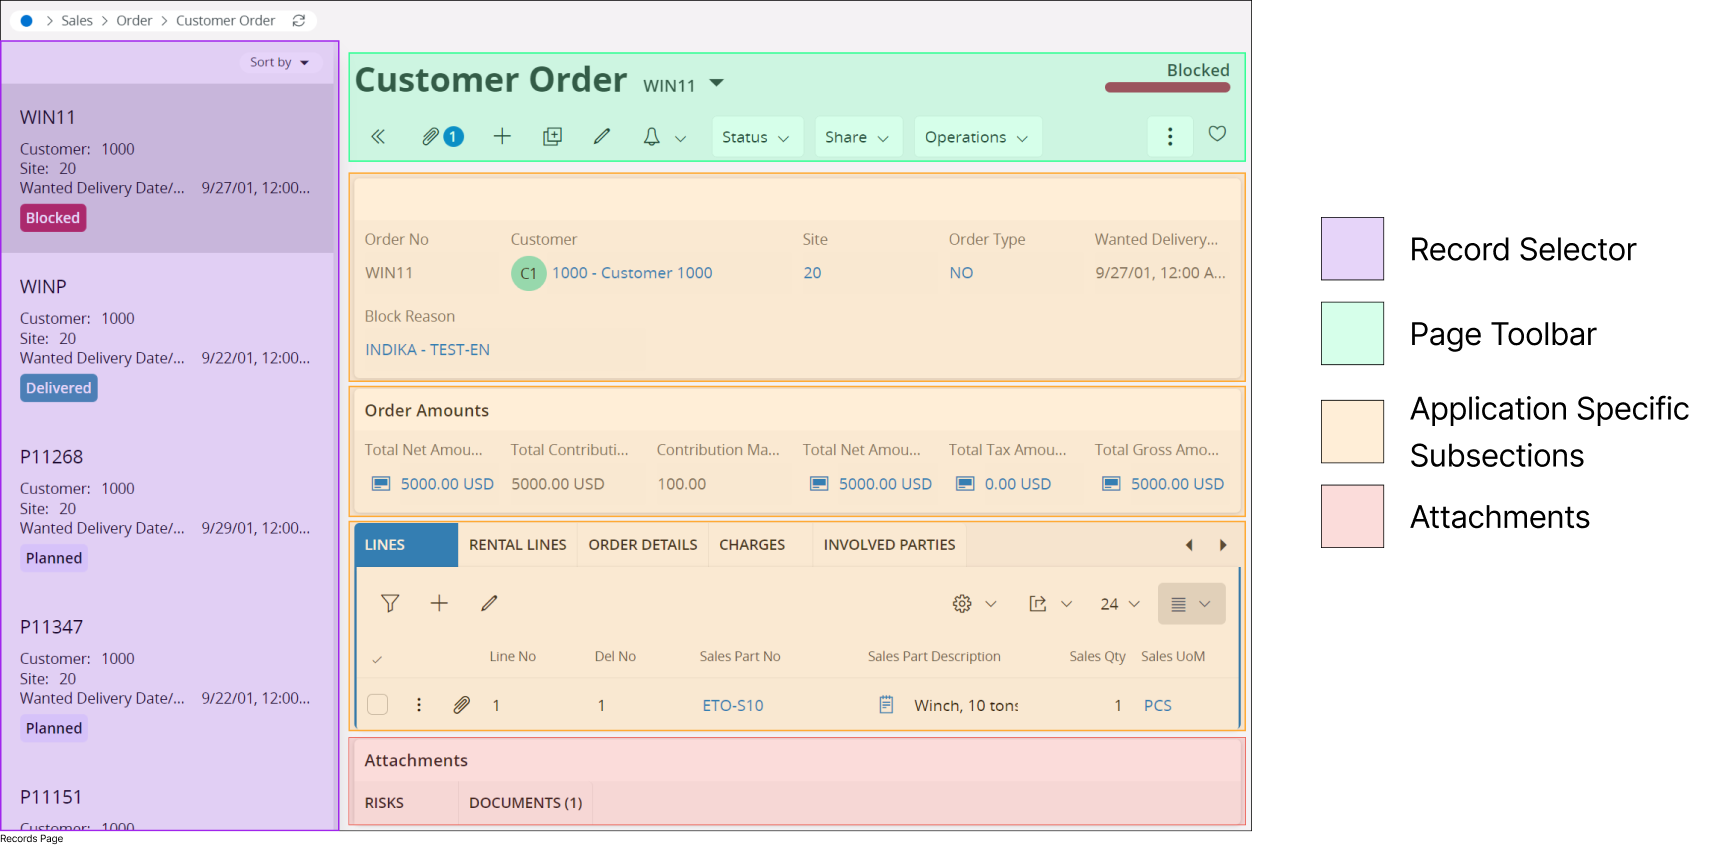Select the WINP order in the list
Image resolution: width=1719 pixels, height=845 pixels.
click(168, 337)
